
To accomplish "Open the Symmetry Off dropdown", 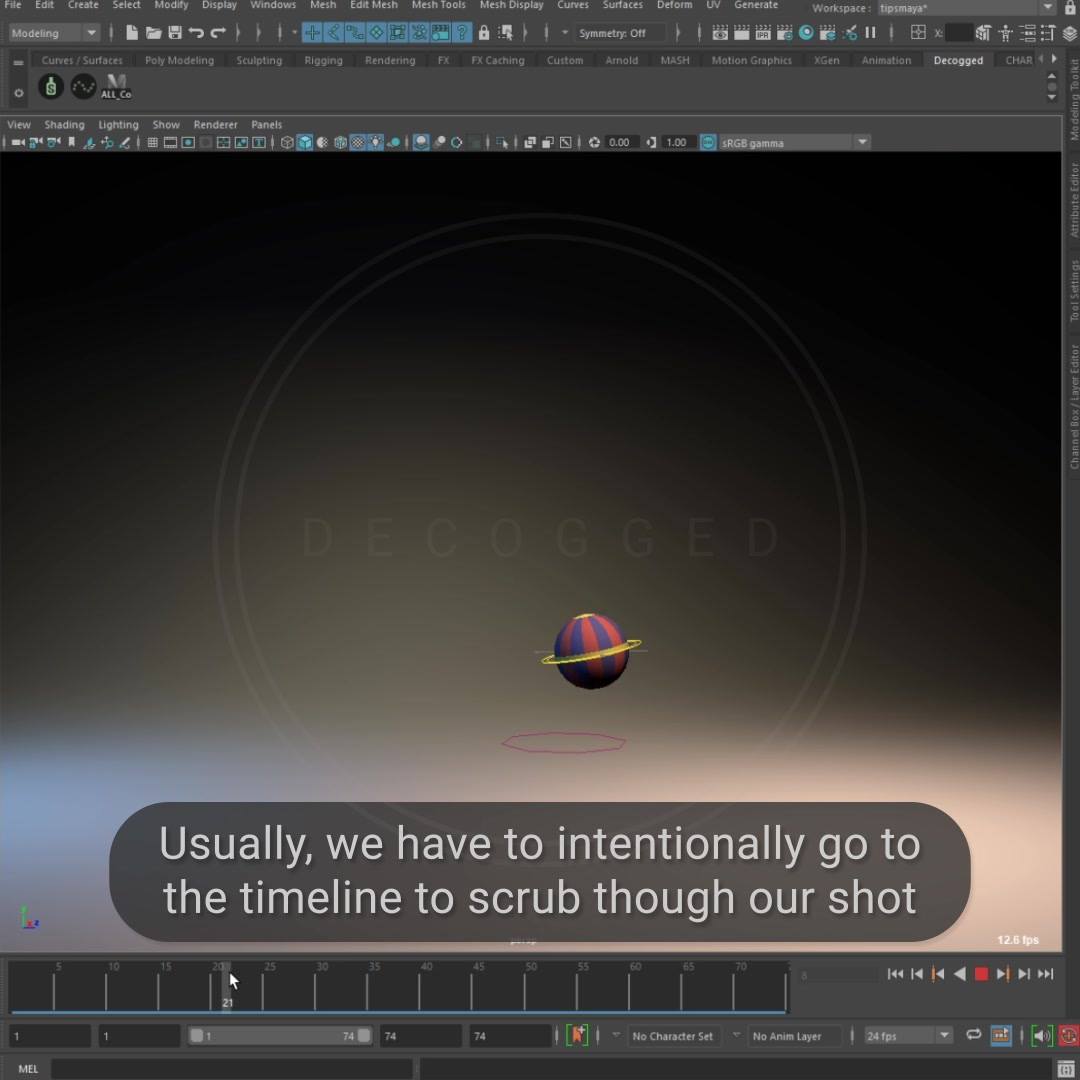I will [x=621, y=33].
